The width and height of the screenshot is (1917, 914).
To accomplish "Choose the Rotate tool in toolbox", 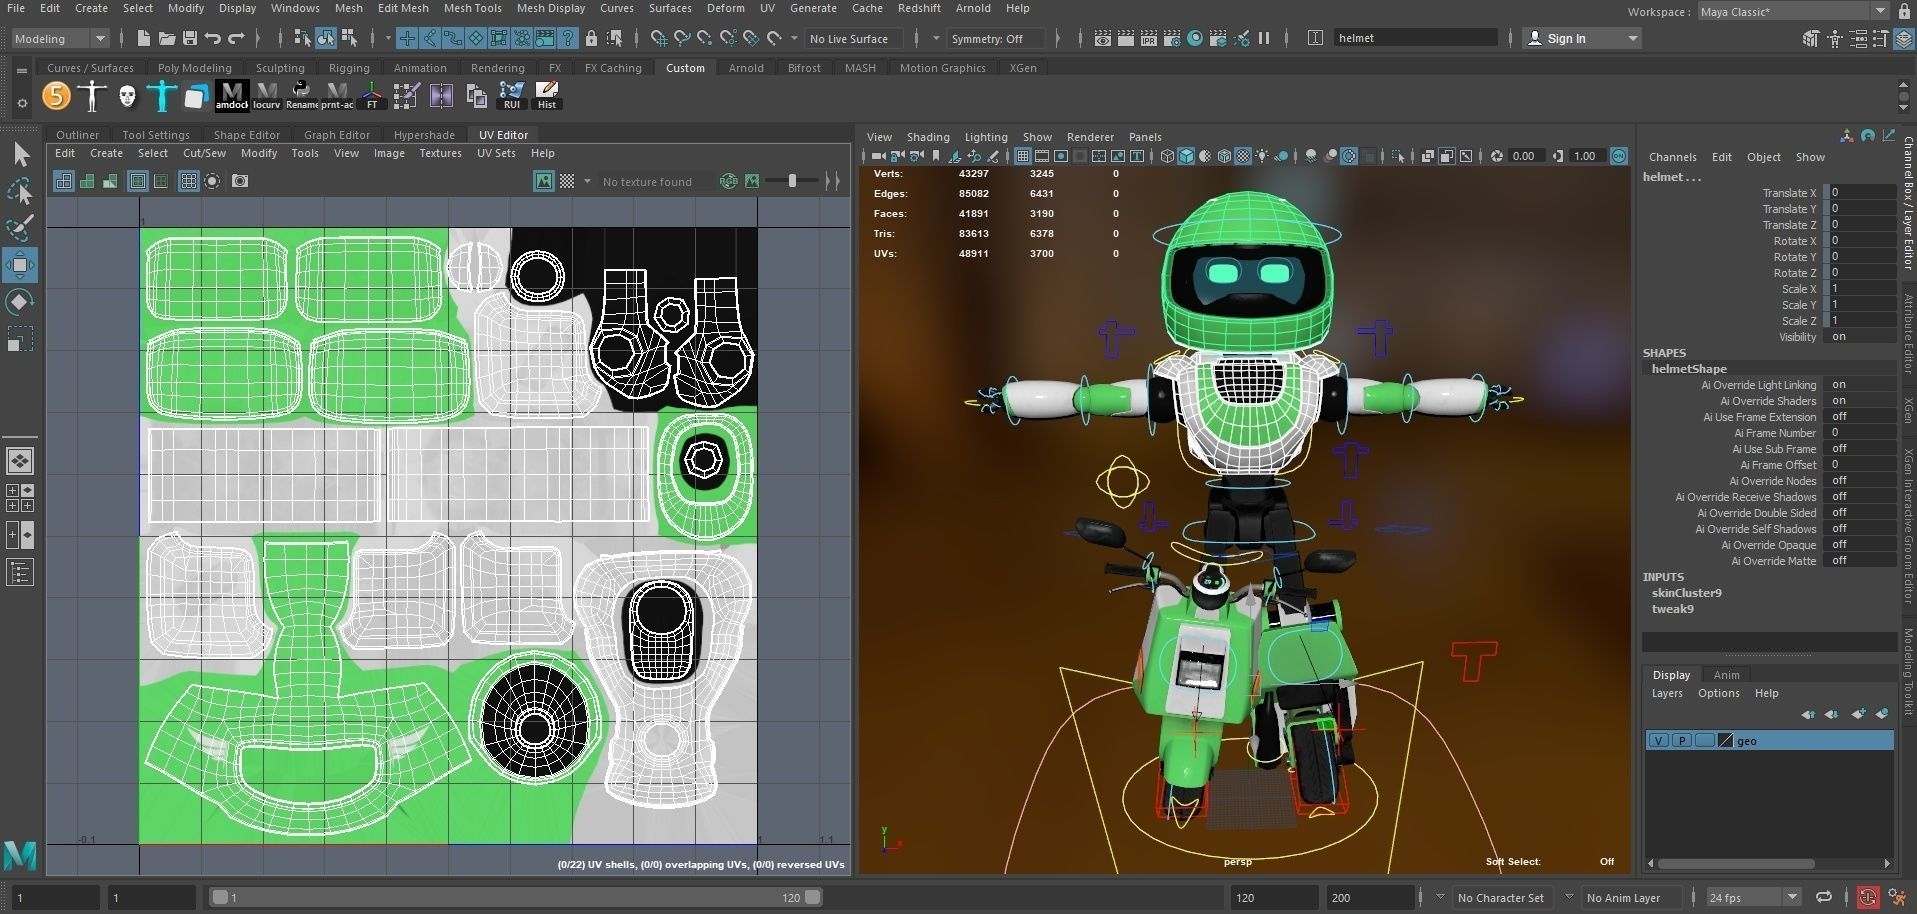I will [x=20, y=302].
